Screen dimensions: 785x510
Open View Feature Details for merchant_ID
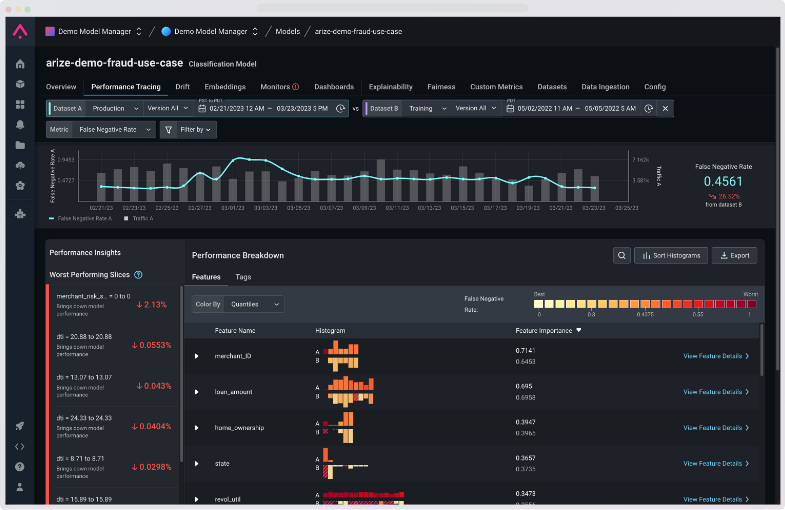coord(716,356)
